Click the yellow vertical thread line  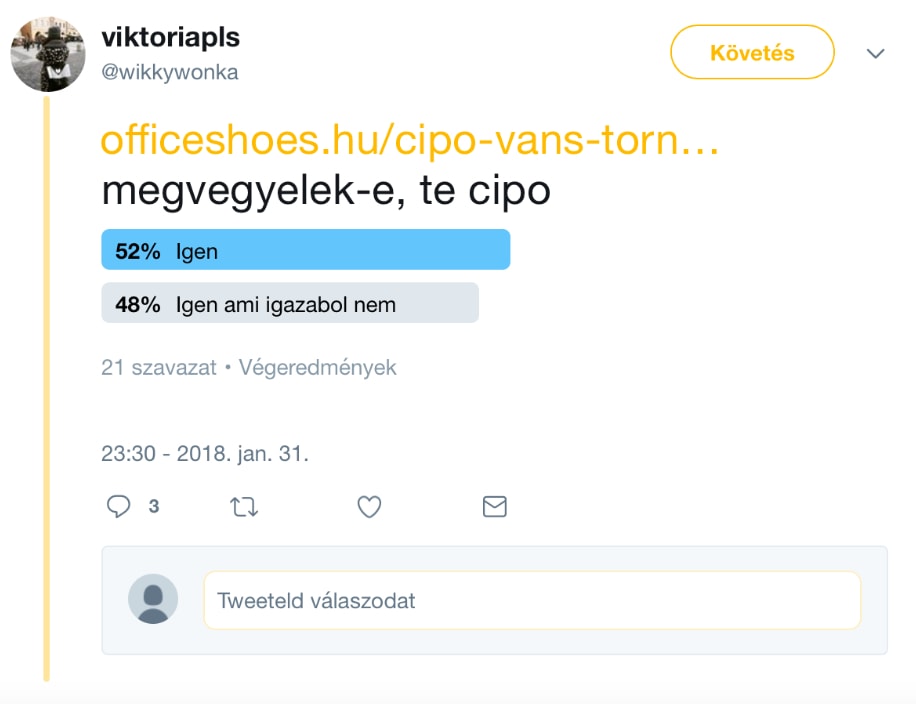tap(46, 400)
